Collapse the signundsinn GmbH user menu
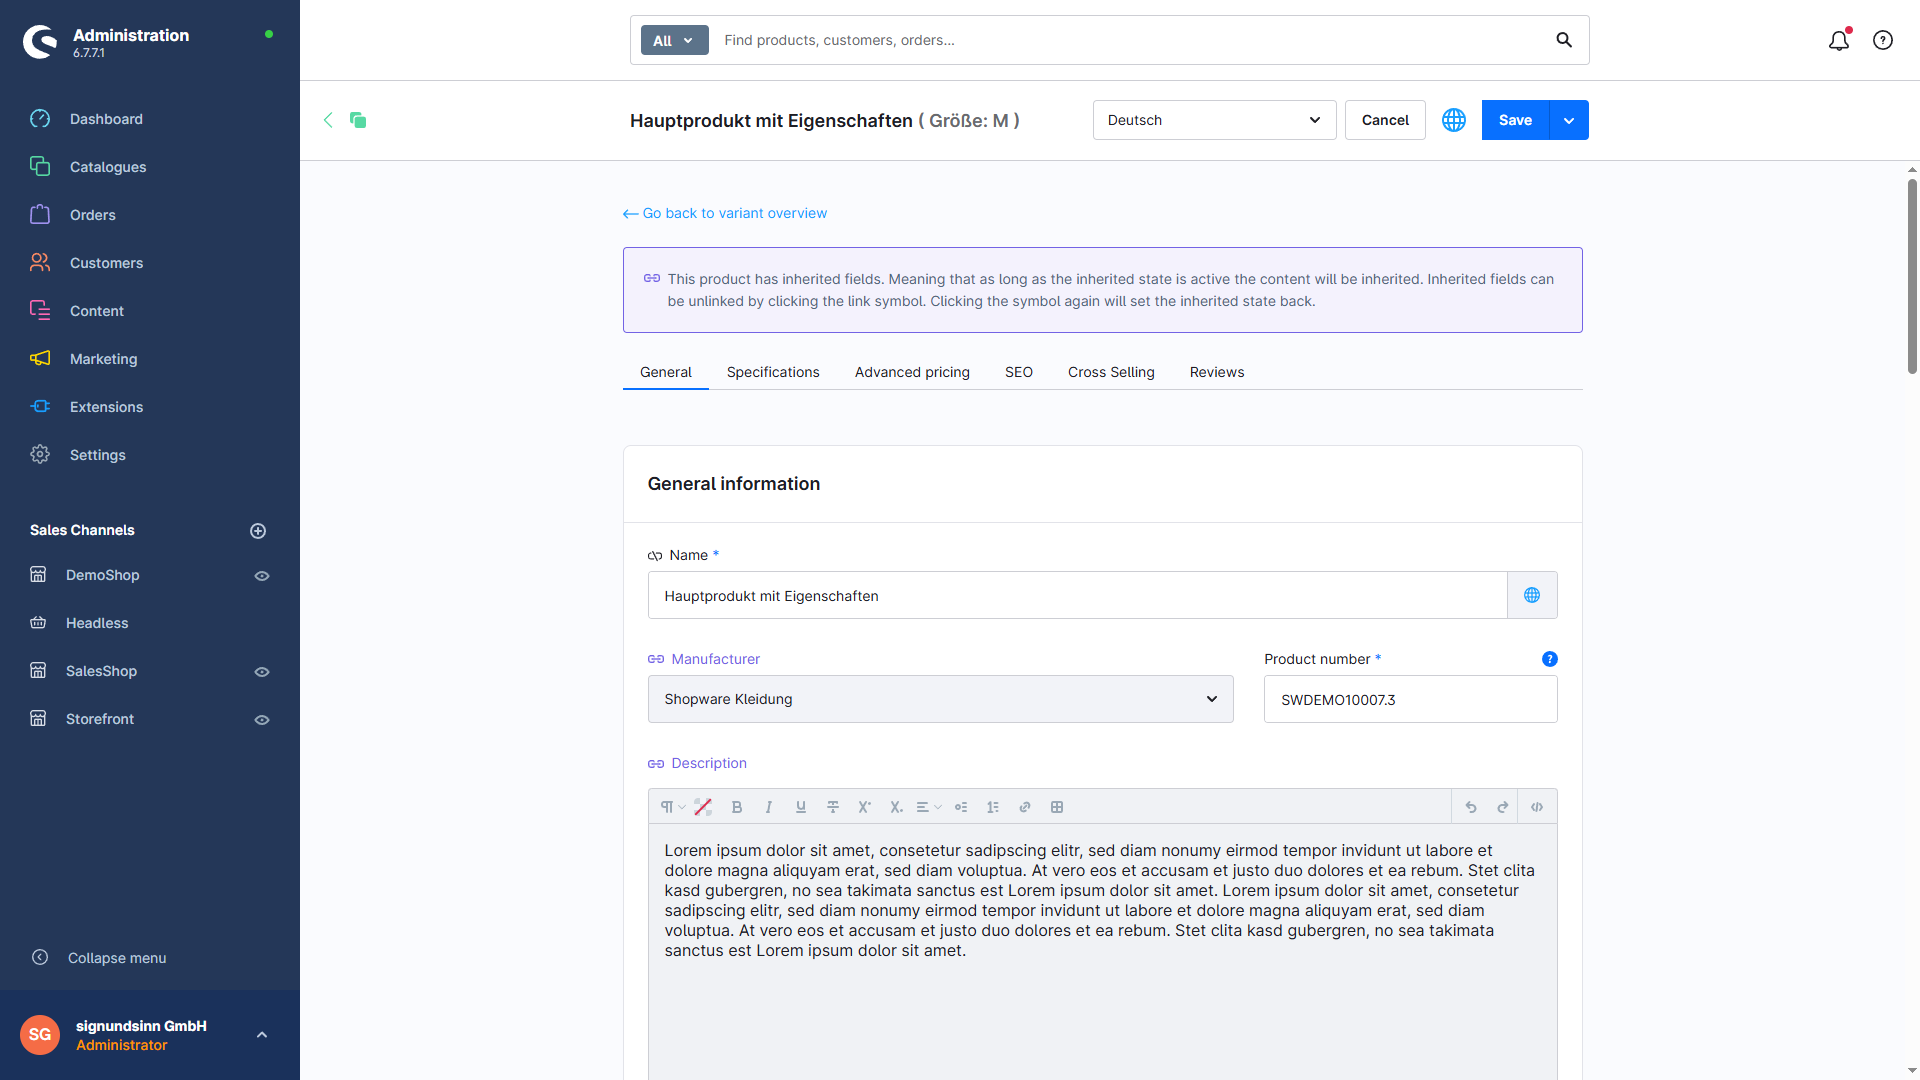This screenshot has width=1920, height=1080. (x=261, y=1035)
